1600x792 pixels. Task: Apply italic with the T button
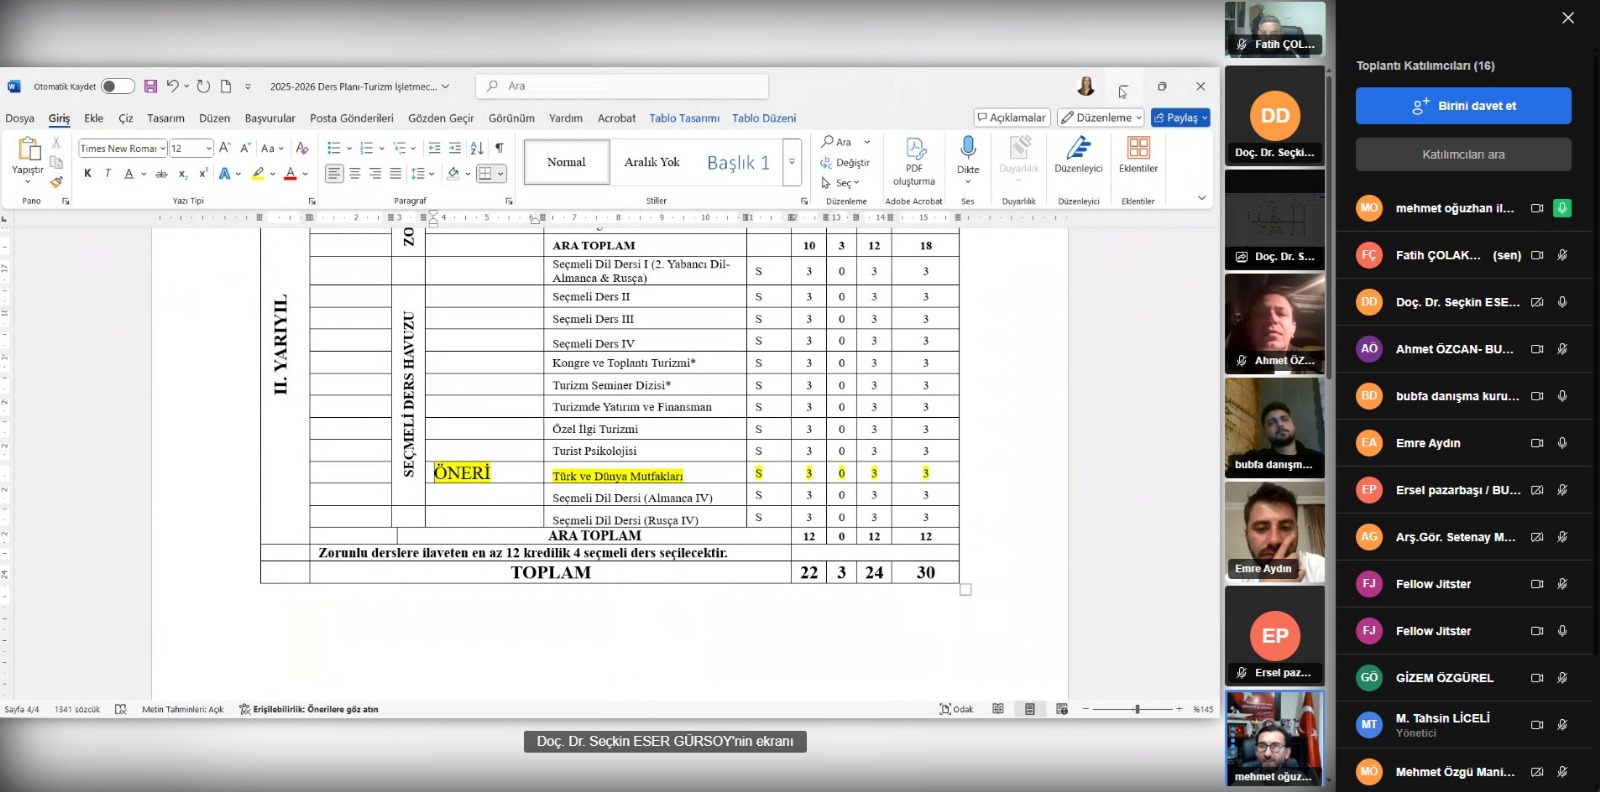point(108,174)
